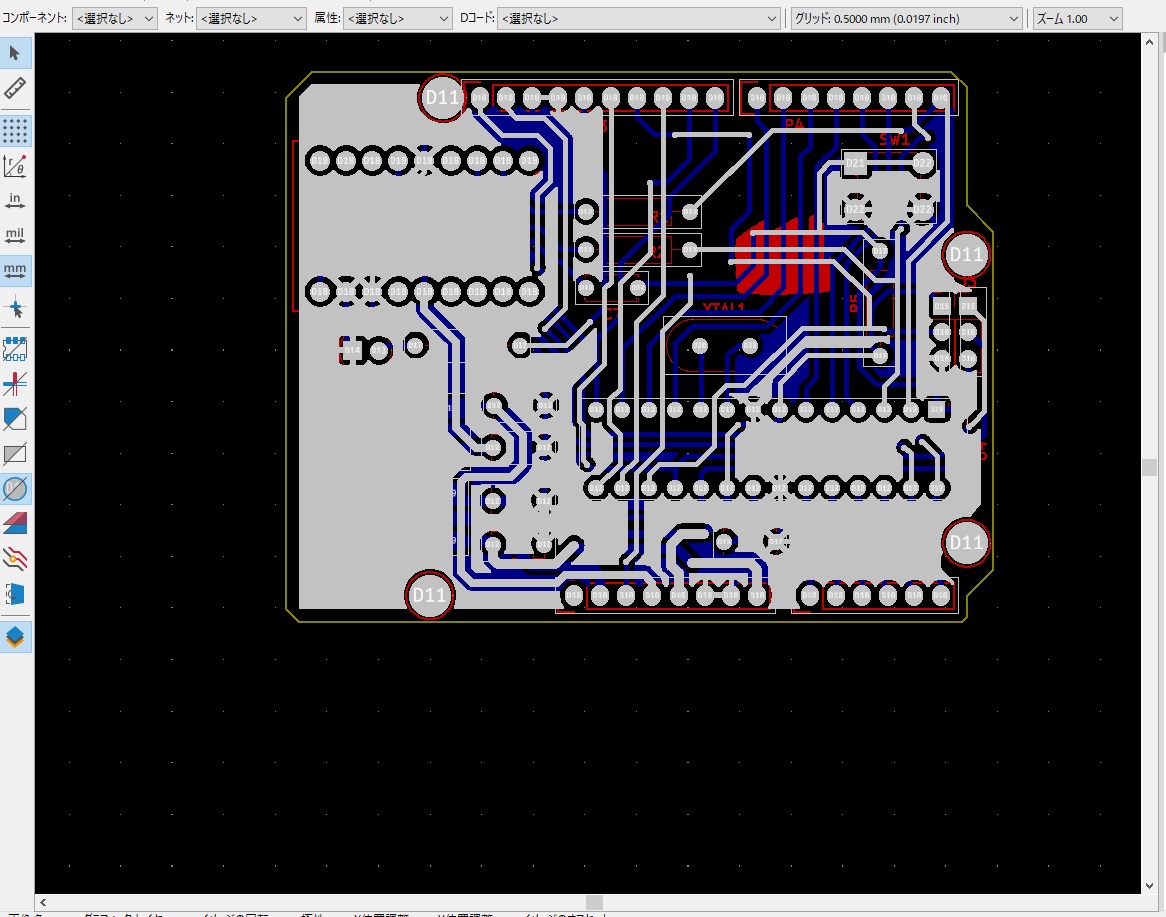The width and height of the screenshot is (1166, 917).
Task: Toggle flashed items sketch mode
Action: point(15,348)
